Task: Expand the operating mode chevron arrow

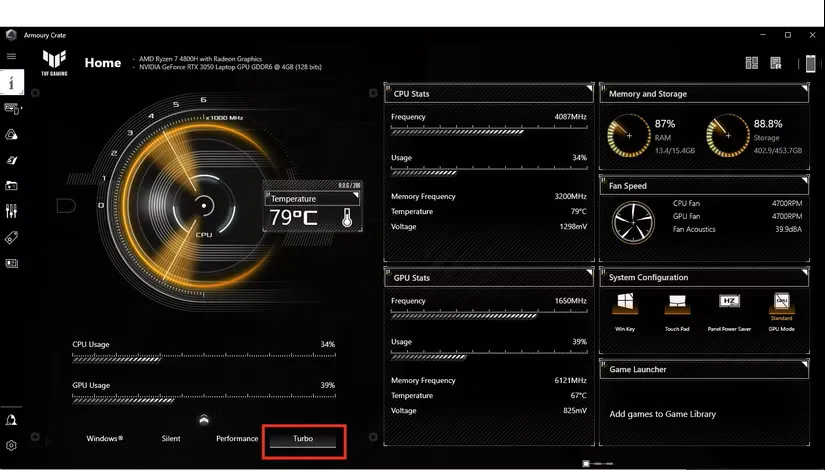Action: click(x=204, y=419)
